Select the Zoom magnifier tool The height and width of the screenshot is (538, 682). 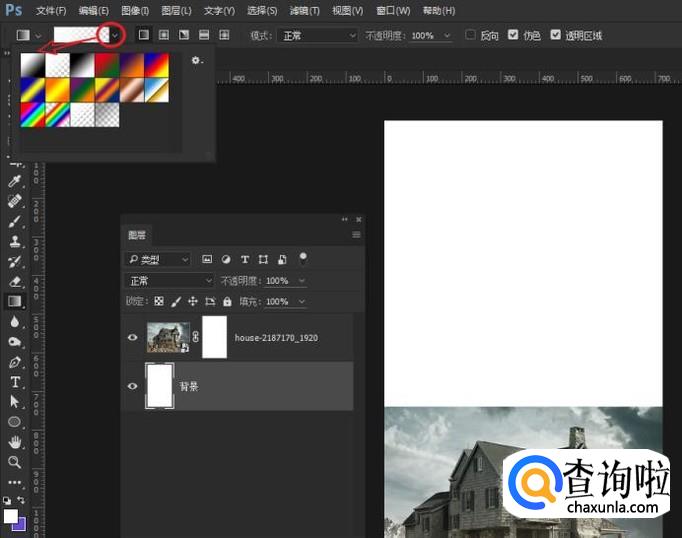coord(15,462)
